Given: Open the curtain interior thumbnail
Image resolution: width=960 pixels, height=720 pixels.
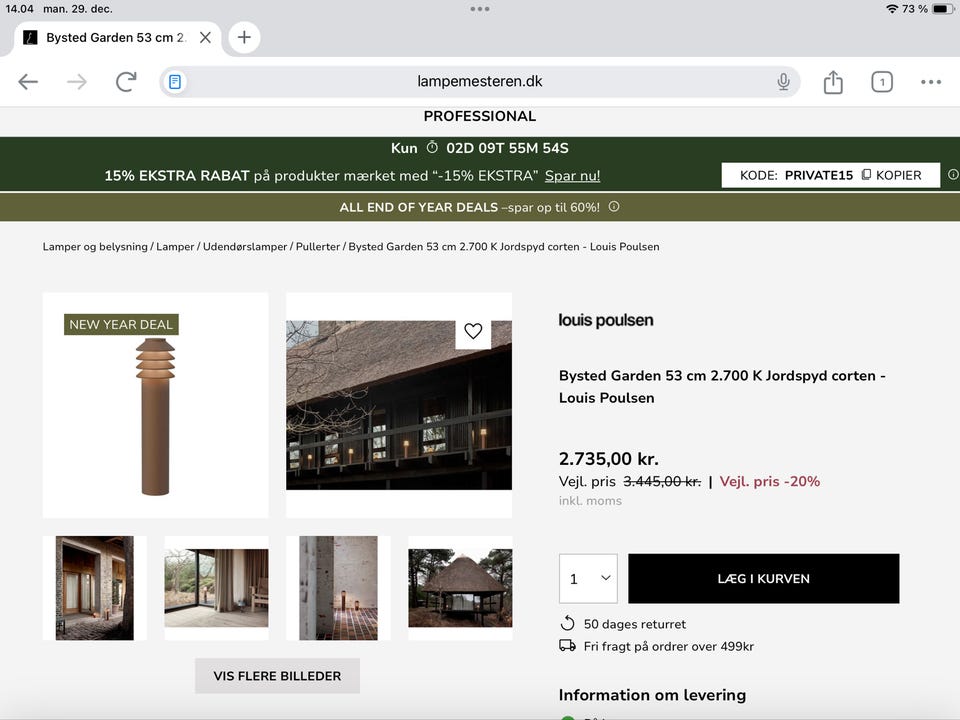Looking at the screenshot, I should pyautogui.click(x=216, y=588).
